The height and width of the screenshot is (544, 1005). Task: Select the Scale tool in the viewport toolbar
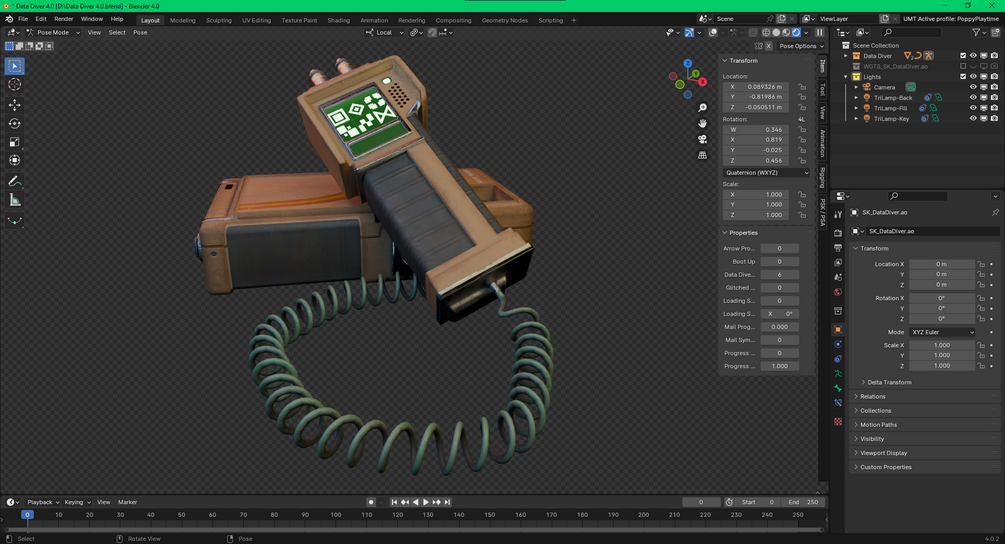[15, 142]
